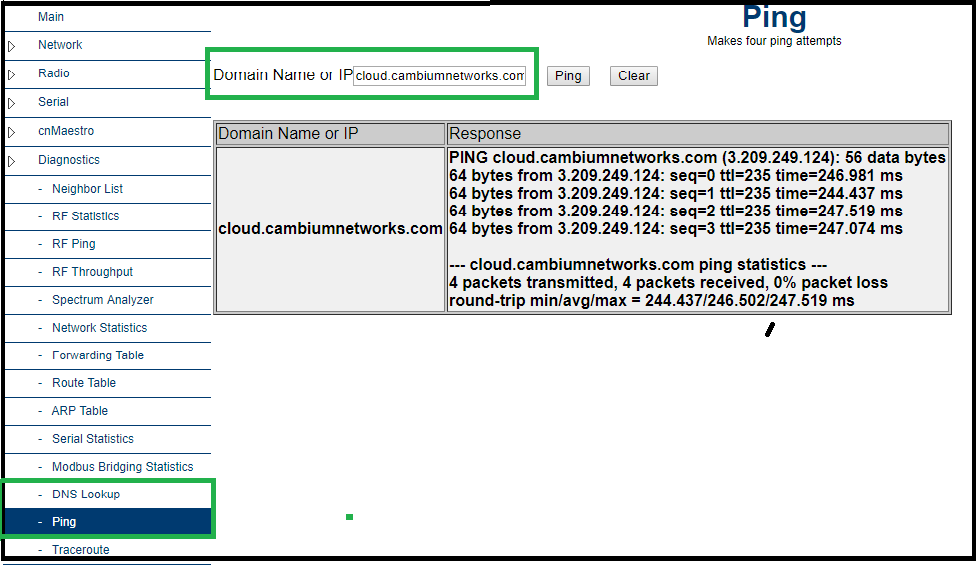976x569 pixels.
Task: Open Modbus Bridging Statistics page
Action: (x=123, y=467)
